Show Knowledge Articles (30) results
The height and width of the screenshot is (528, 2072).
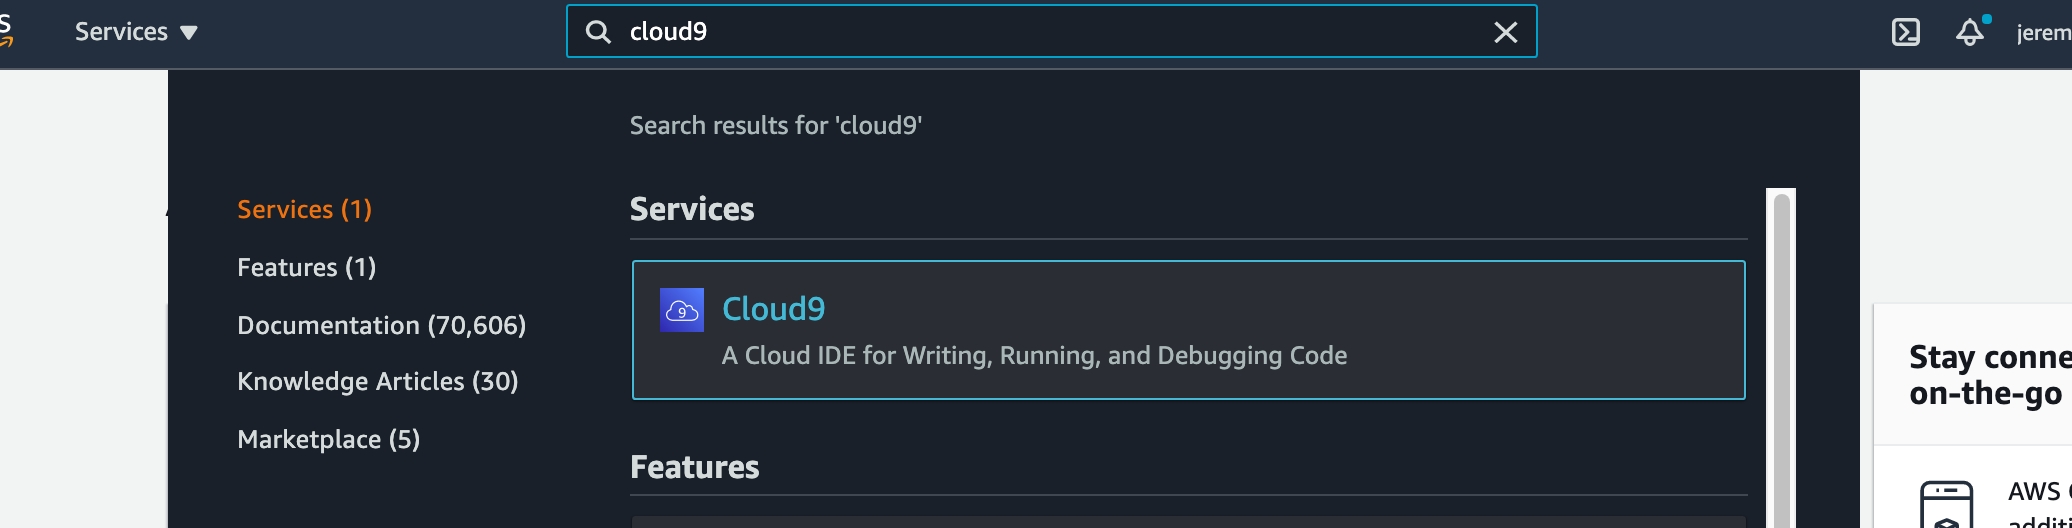pyautogui.click(x=377, y=381)
